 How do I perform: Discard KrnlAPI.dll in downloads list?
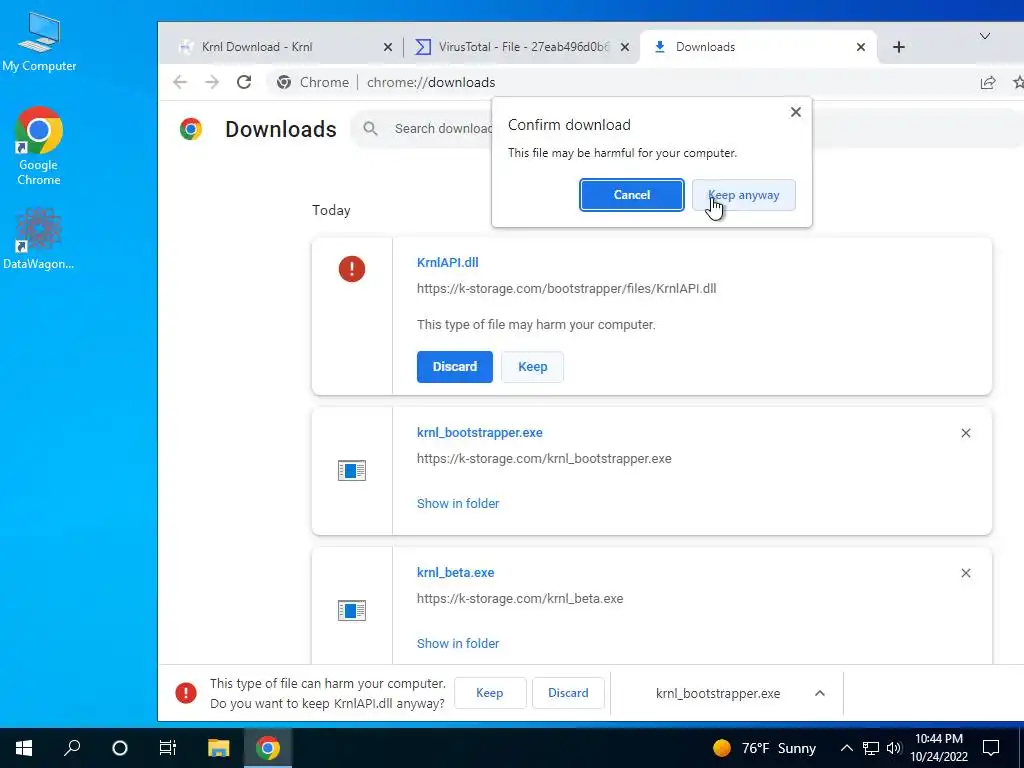(x=455, y=366)
